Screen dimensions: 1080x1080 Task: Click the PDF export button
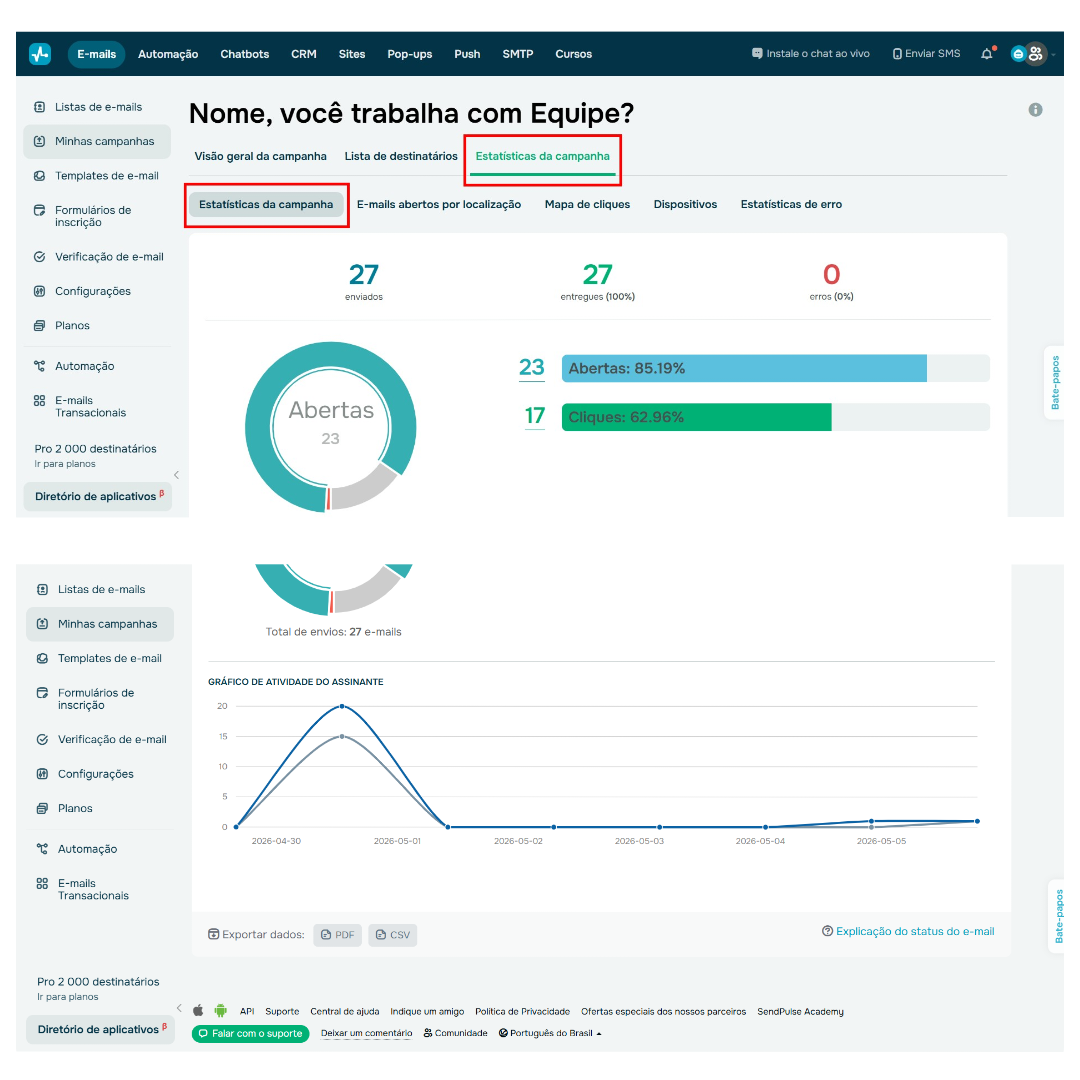click(x=338, y=935)
